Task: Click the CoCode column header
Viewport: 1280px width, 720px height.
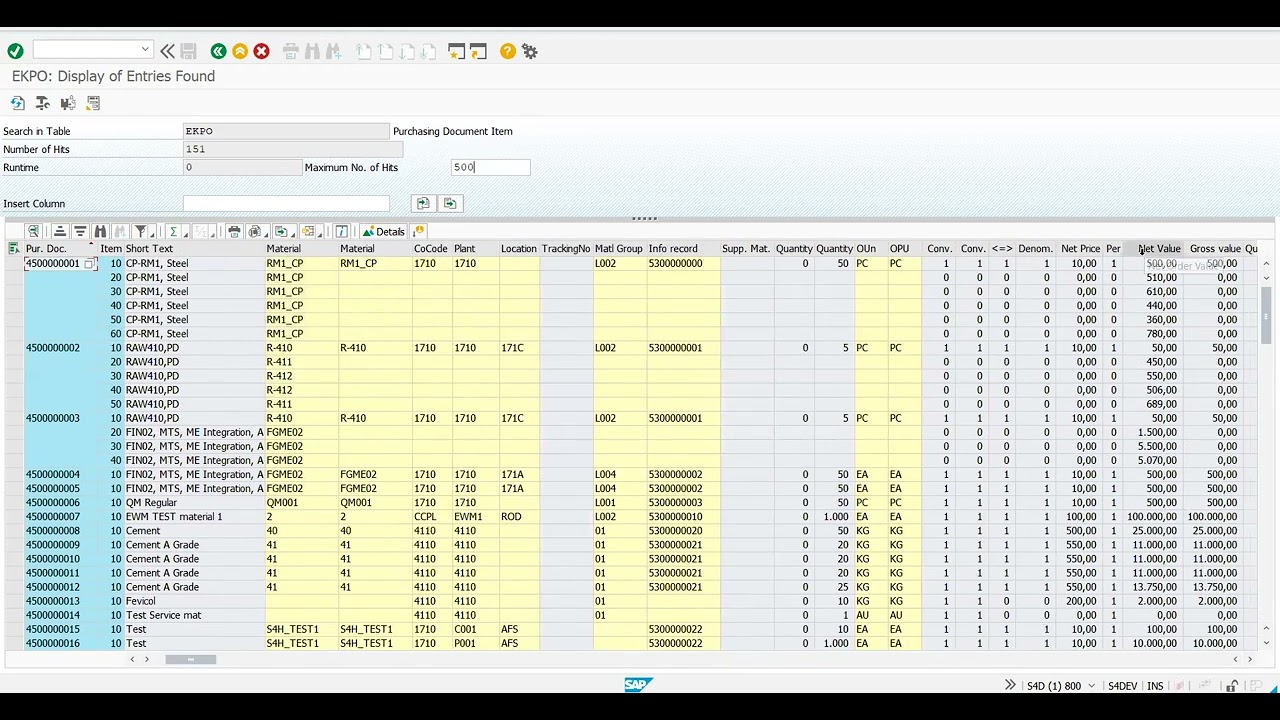Action: (x=430, y=248)
